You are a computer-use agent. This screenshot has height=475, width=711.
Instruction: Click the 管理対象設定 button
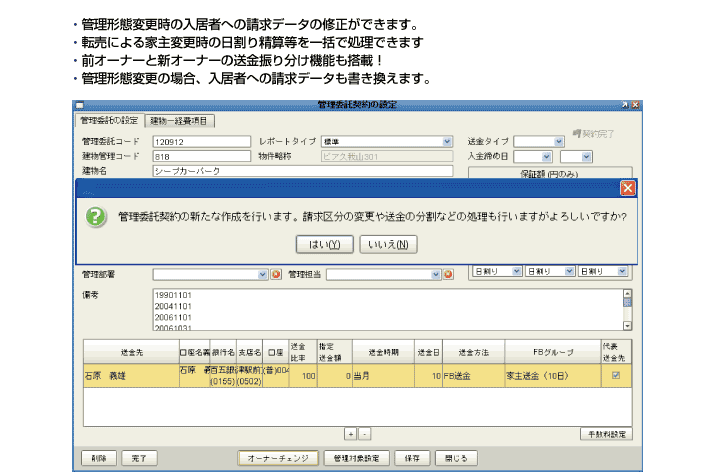tap(357, 458)
